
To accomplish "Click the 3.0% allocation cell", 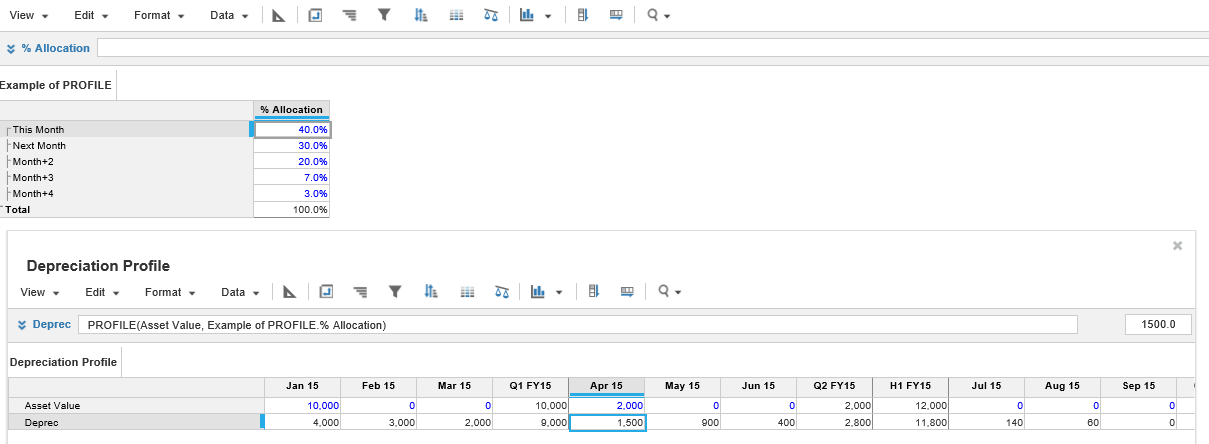I will 292,193.
